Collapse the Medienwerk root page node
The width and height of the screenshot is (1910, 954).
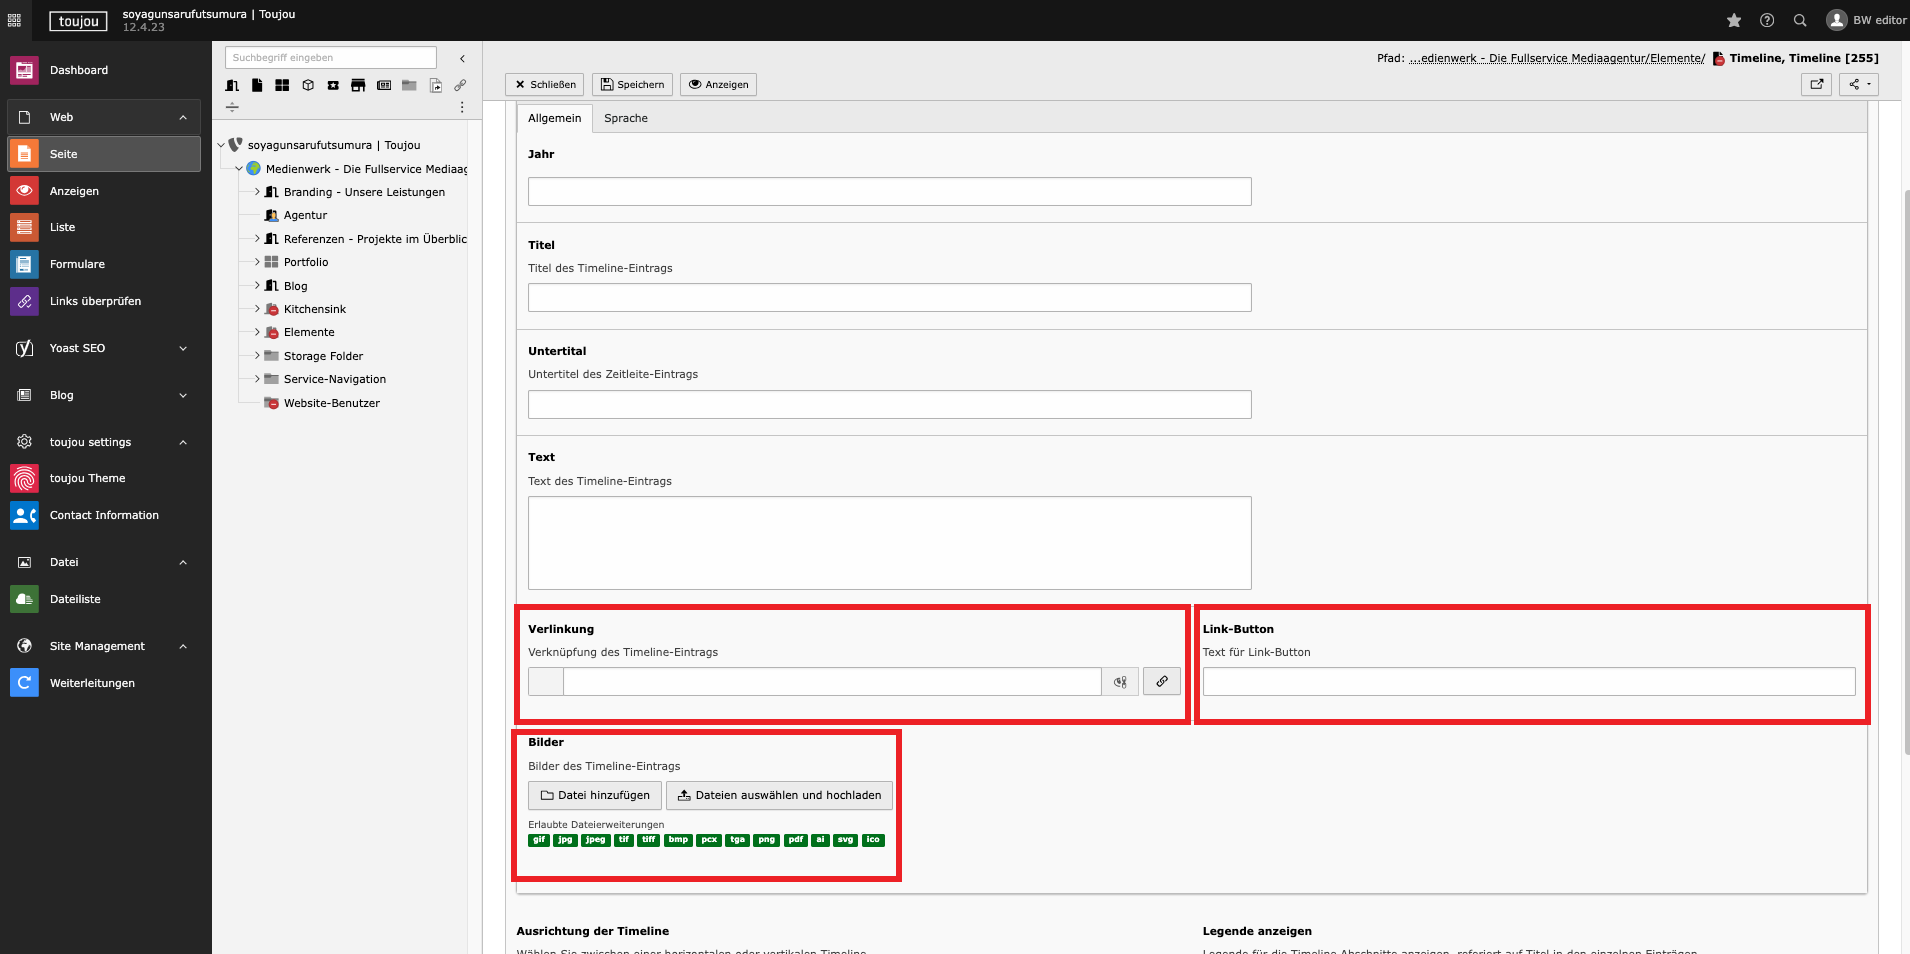[x=239, y=169]
